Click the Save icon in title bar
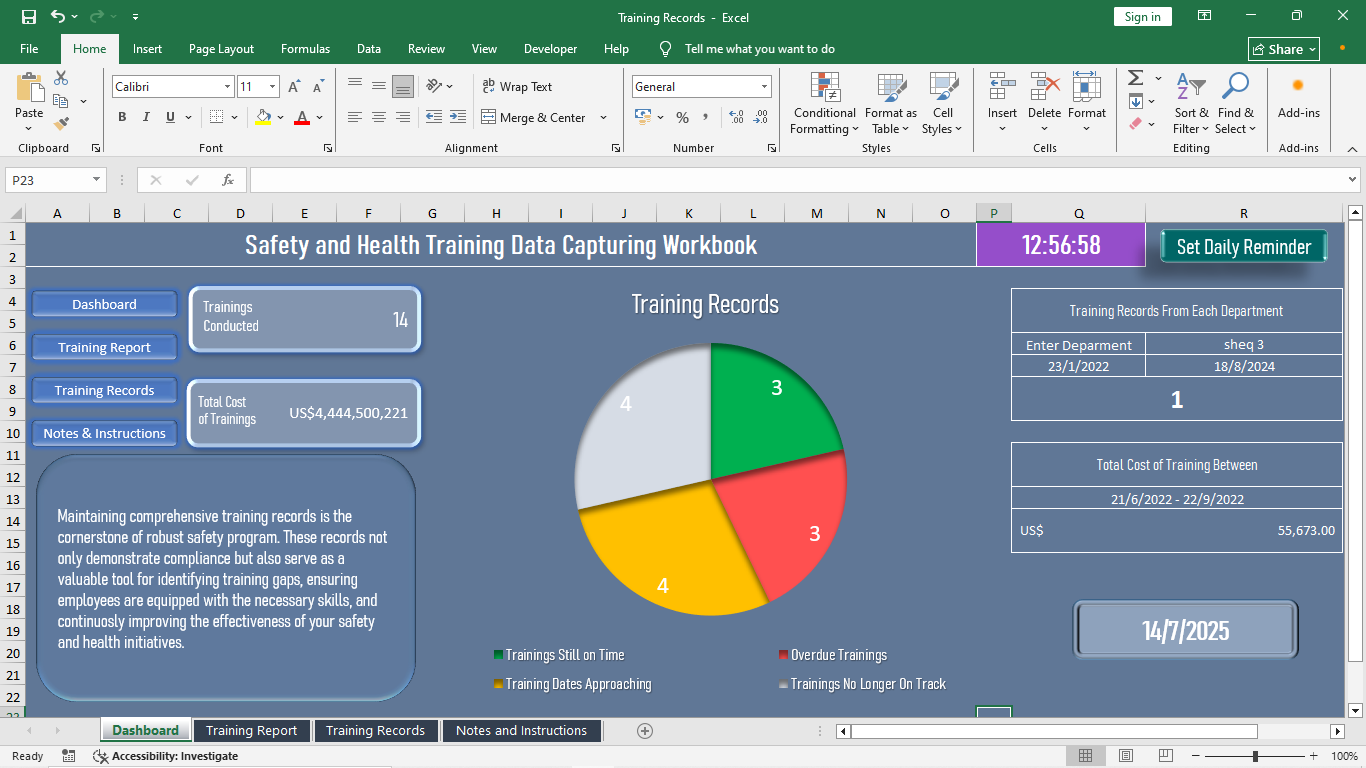 pos(29,17)
